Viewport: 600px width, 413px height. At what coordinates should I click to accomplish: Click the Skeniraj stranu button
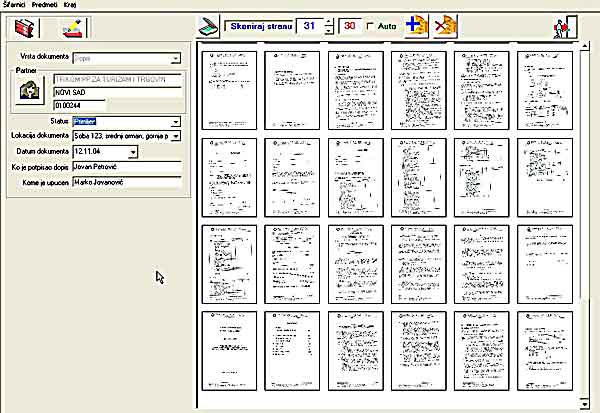tap(258, 26)
